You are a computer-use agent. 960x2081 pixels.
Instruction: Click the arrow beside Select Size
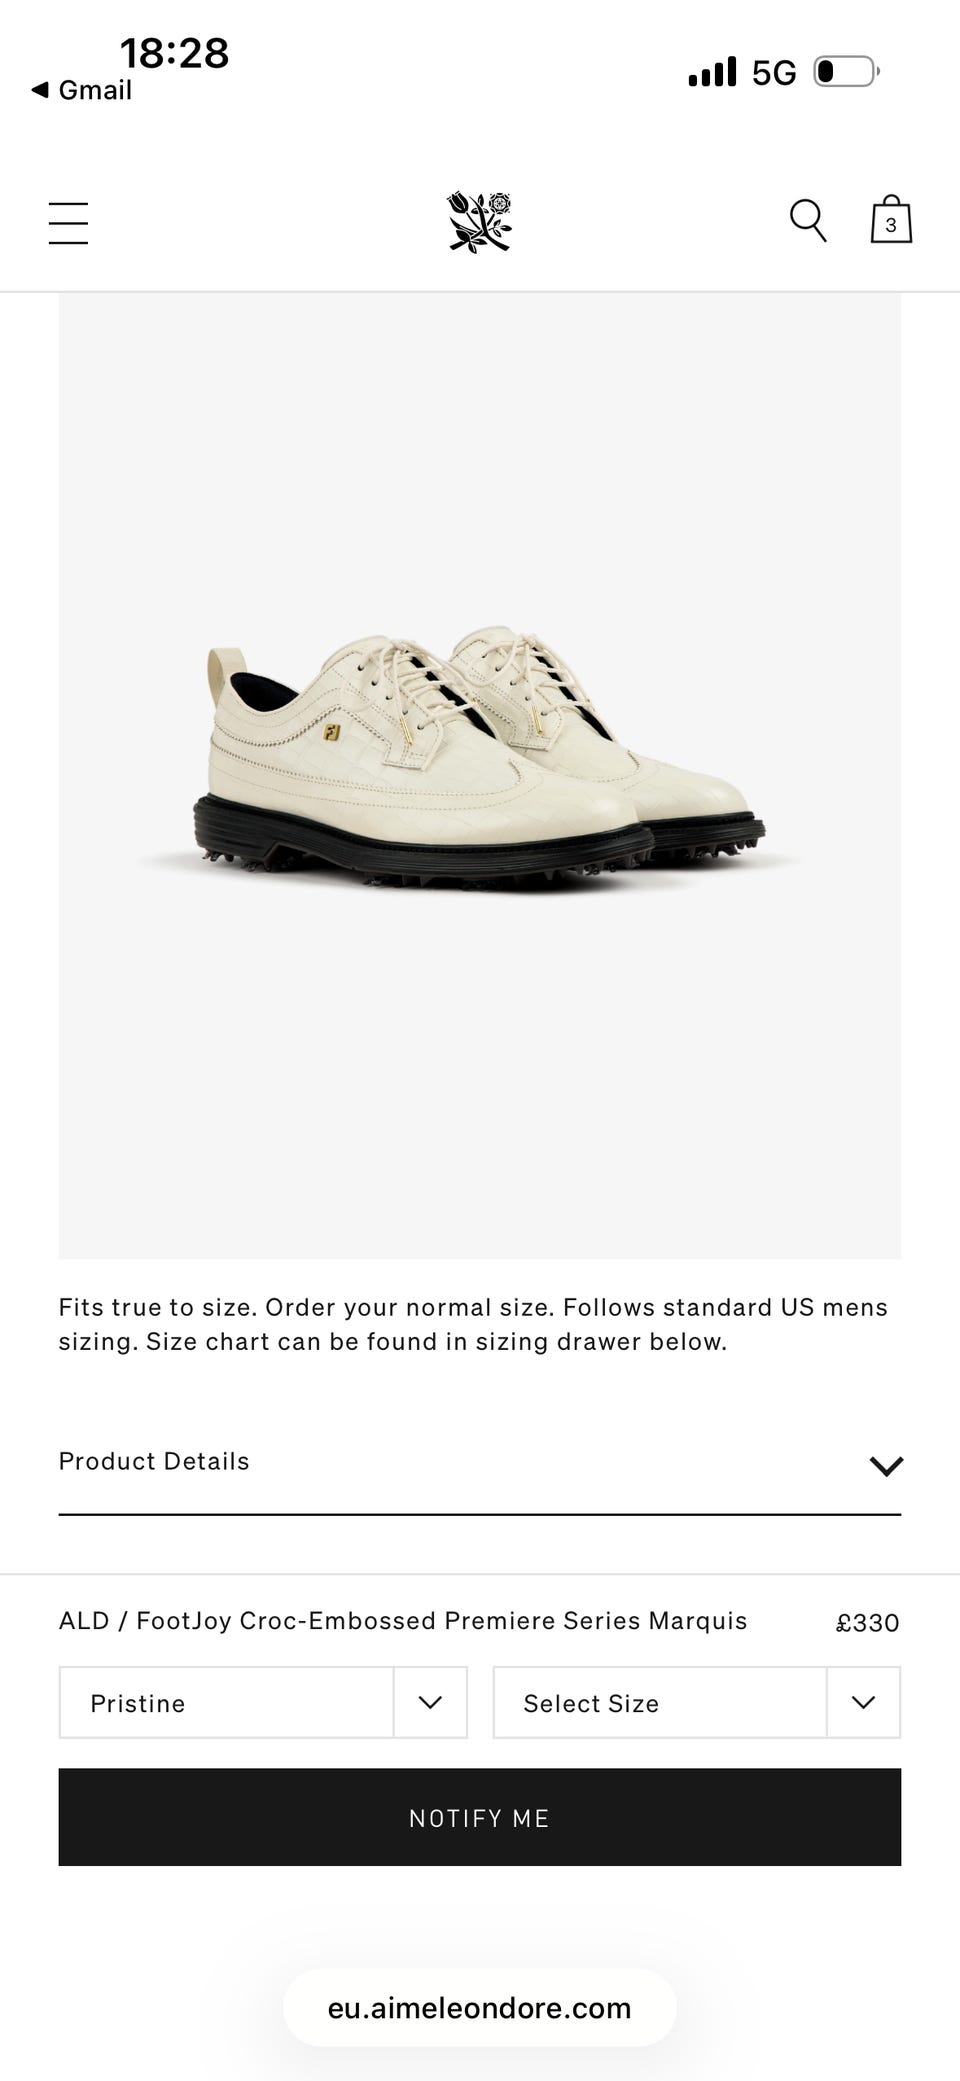864,1702
